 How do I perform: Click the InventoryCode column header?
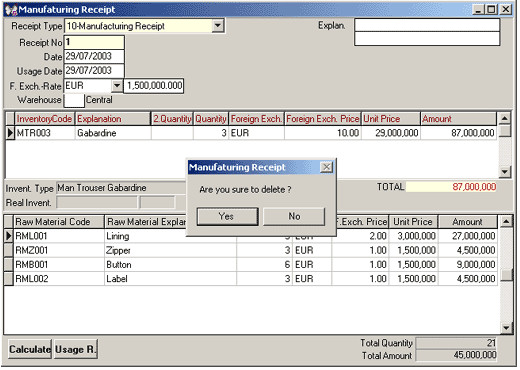click(44, 119)
